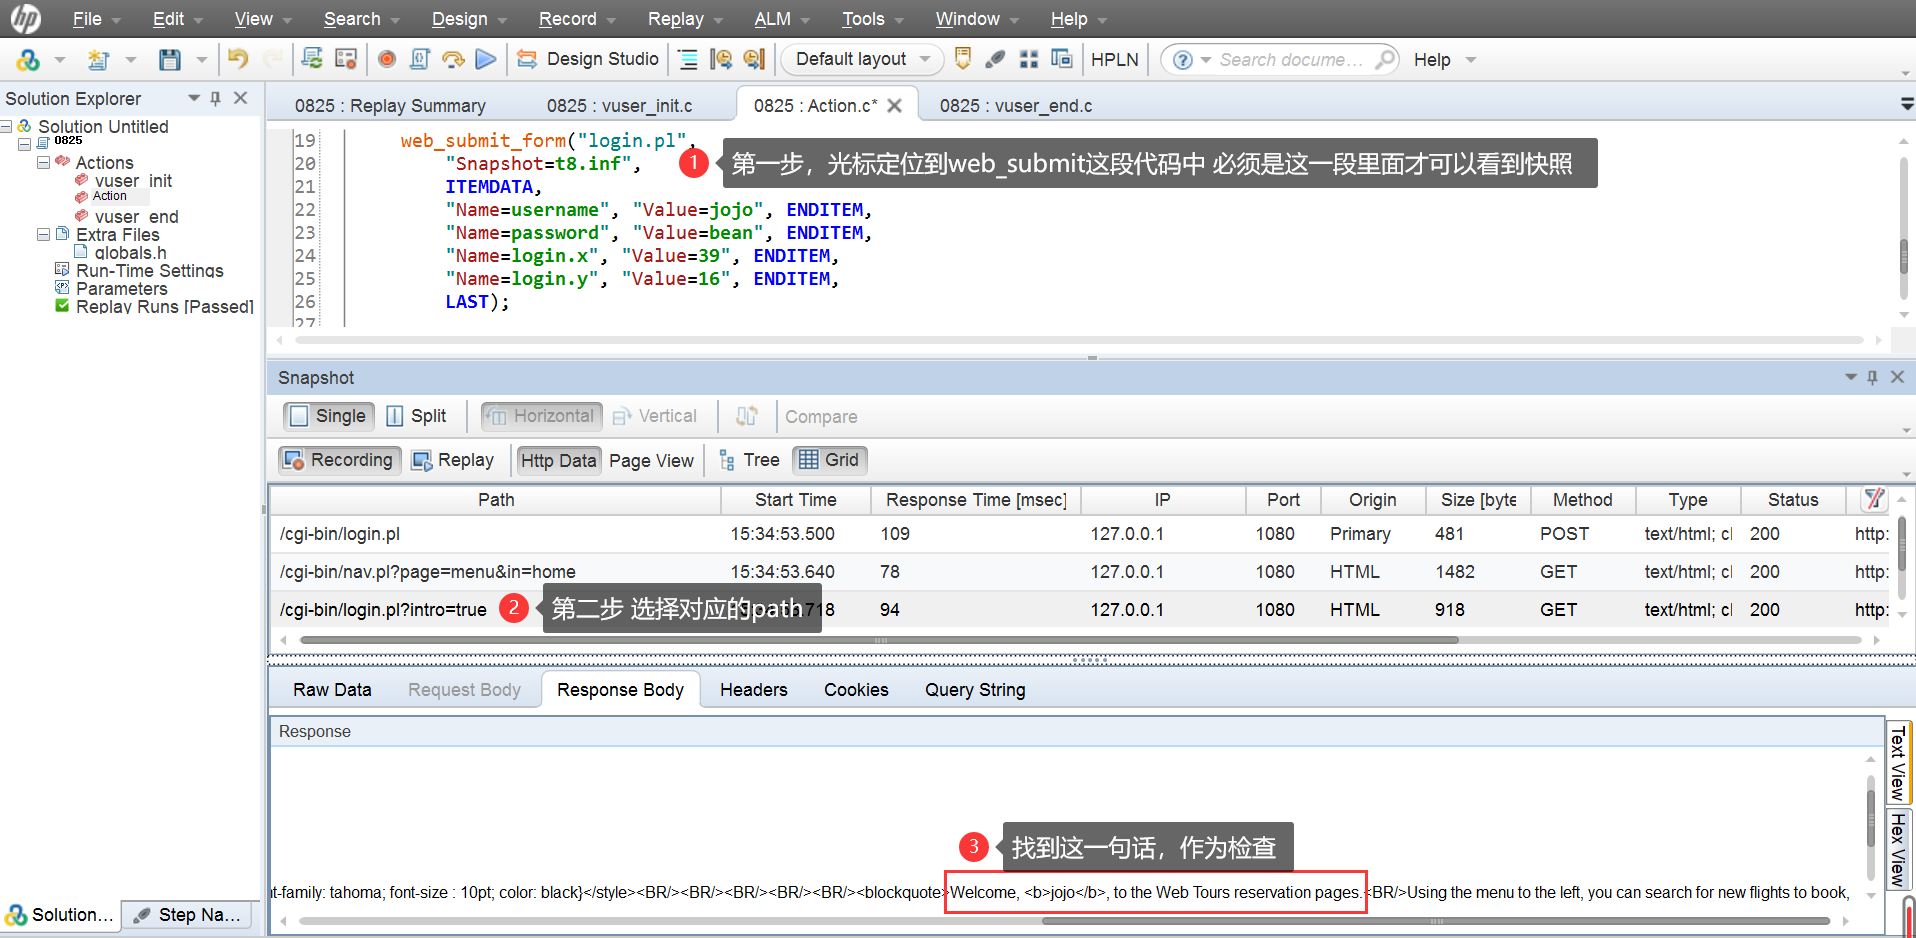Image resolution: width=1916 pixels, height=938 pixels.
Task: Open the File menu
Action: 96,19
